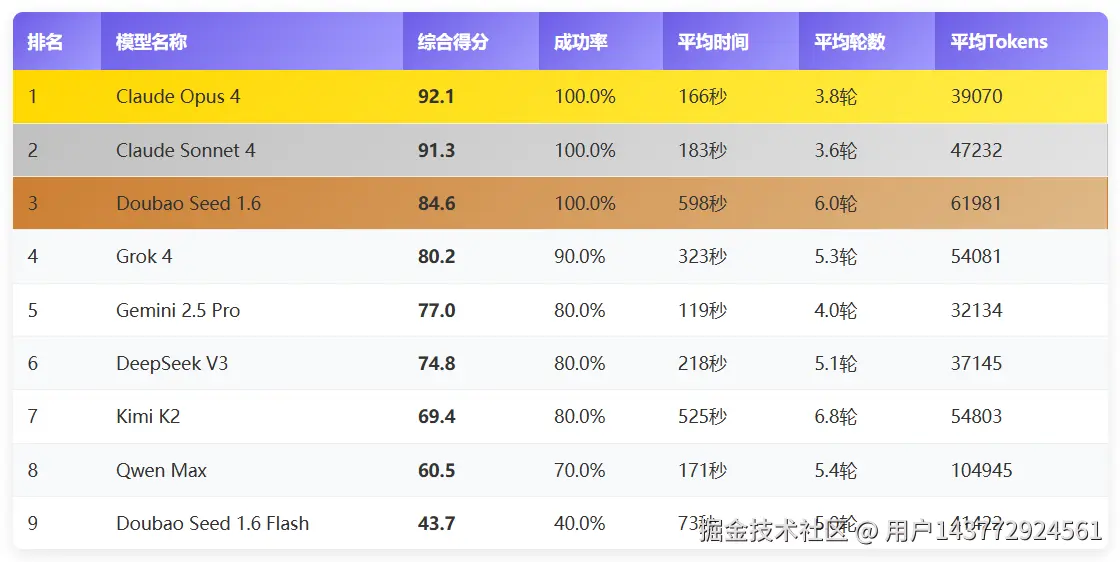1120x562 pixels.
Task: Click the 100.0% success rate for Claude Sonnet 4
Action: (x=585, y=151)
